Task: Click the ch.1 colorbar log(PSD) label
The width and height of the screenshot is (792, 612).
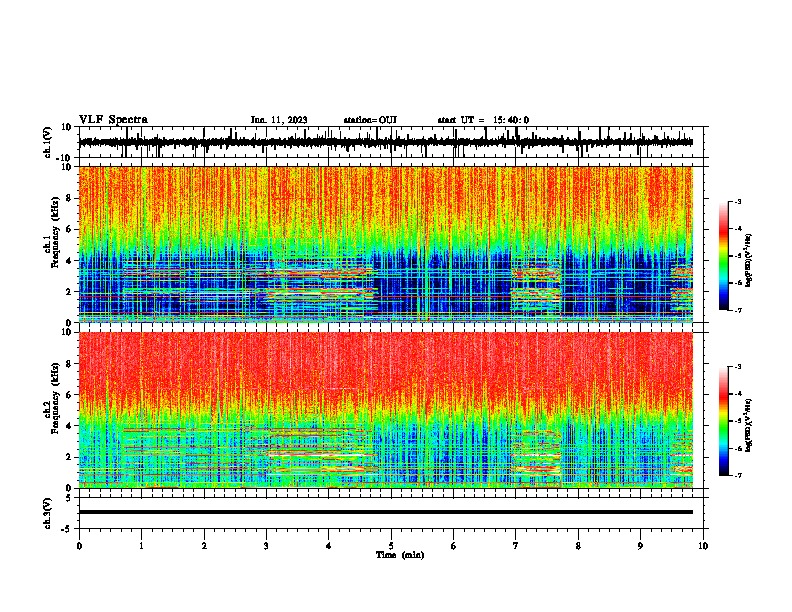Action: click(x=749, y=261)
